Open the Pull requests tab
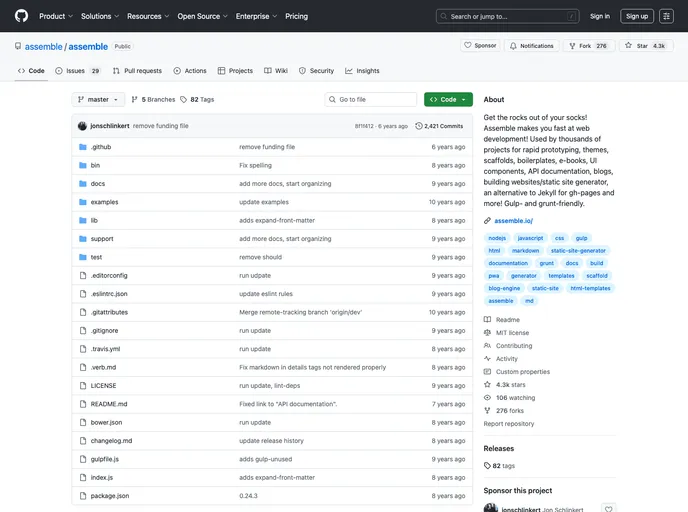Image resolution: width=688 pixels, height=512 pixels. coord(136,71)
